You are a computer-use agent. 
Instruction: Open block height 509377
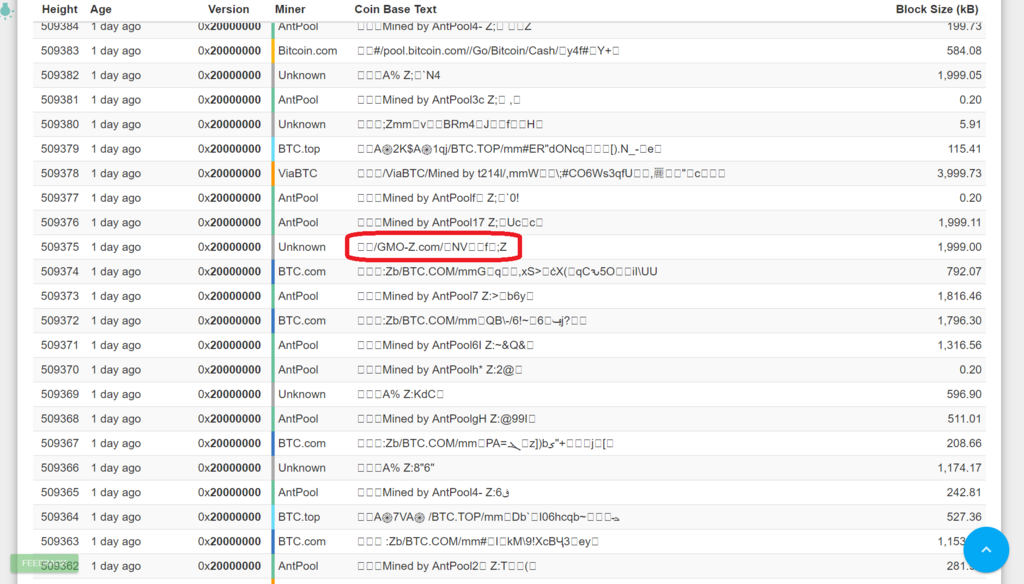pyautogui.click(x=59, y=198)
